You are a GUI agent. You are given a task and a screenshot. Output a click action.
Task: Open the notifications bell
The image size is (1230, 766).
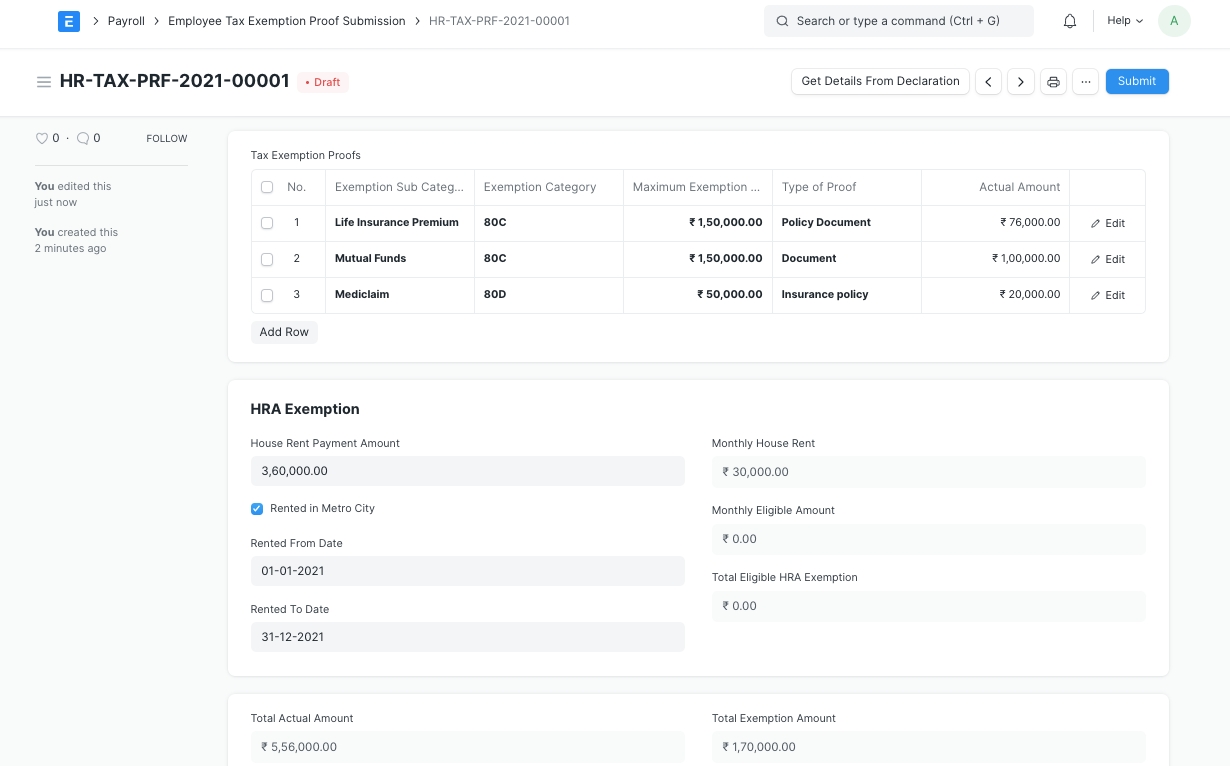click(x=1070, y=21)
